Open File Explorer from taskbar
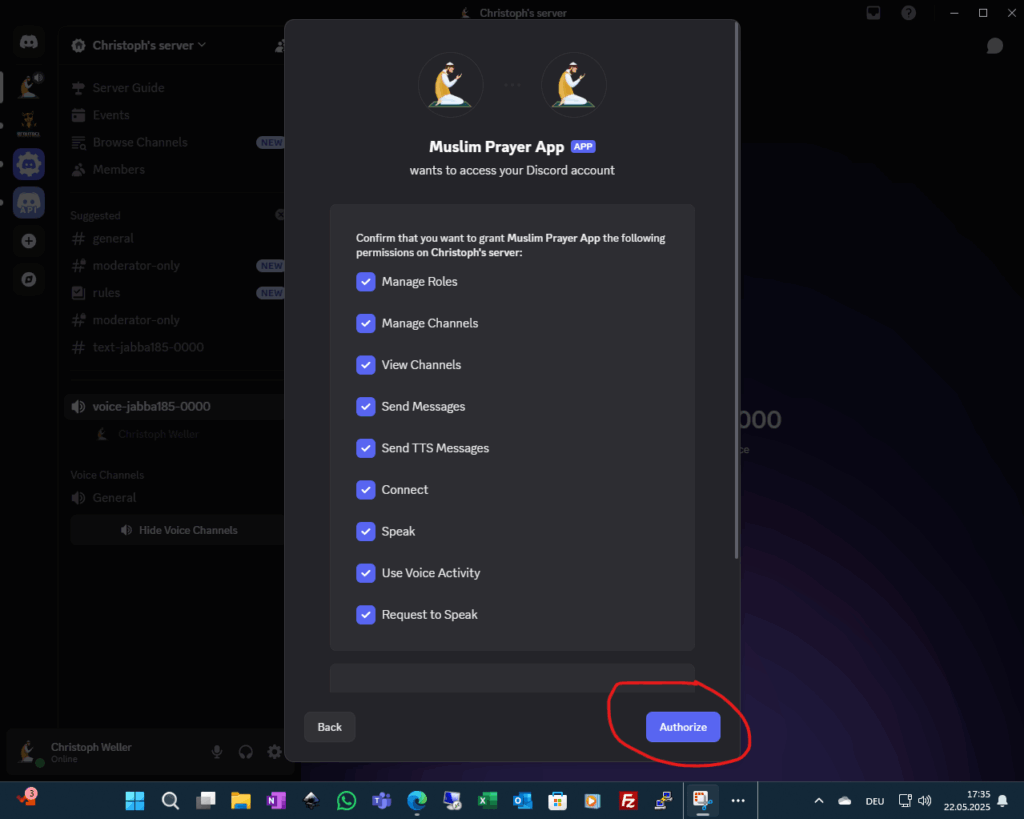This screenshot has height=819, width=1024. pyautogui.click(x=241, y=801)
